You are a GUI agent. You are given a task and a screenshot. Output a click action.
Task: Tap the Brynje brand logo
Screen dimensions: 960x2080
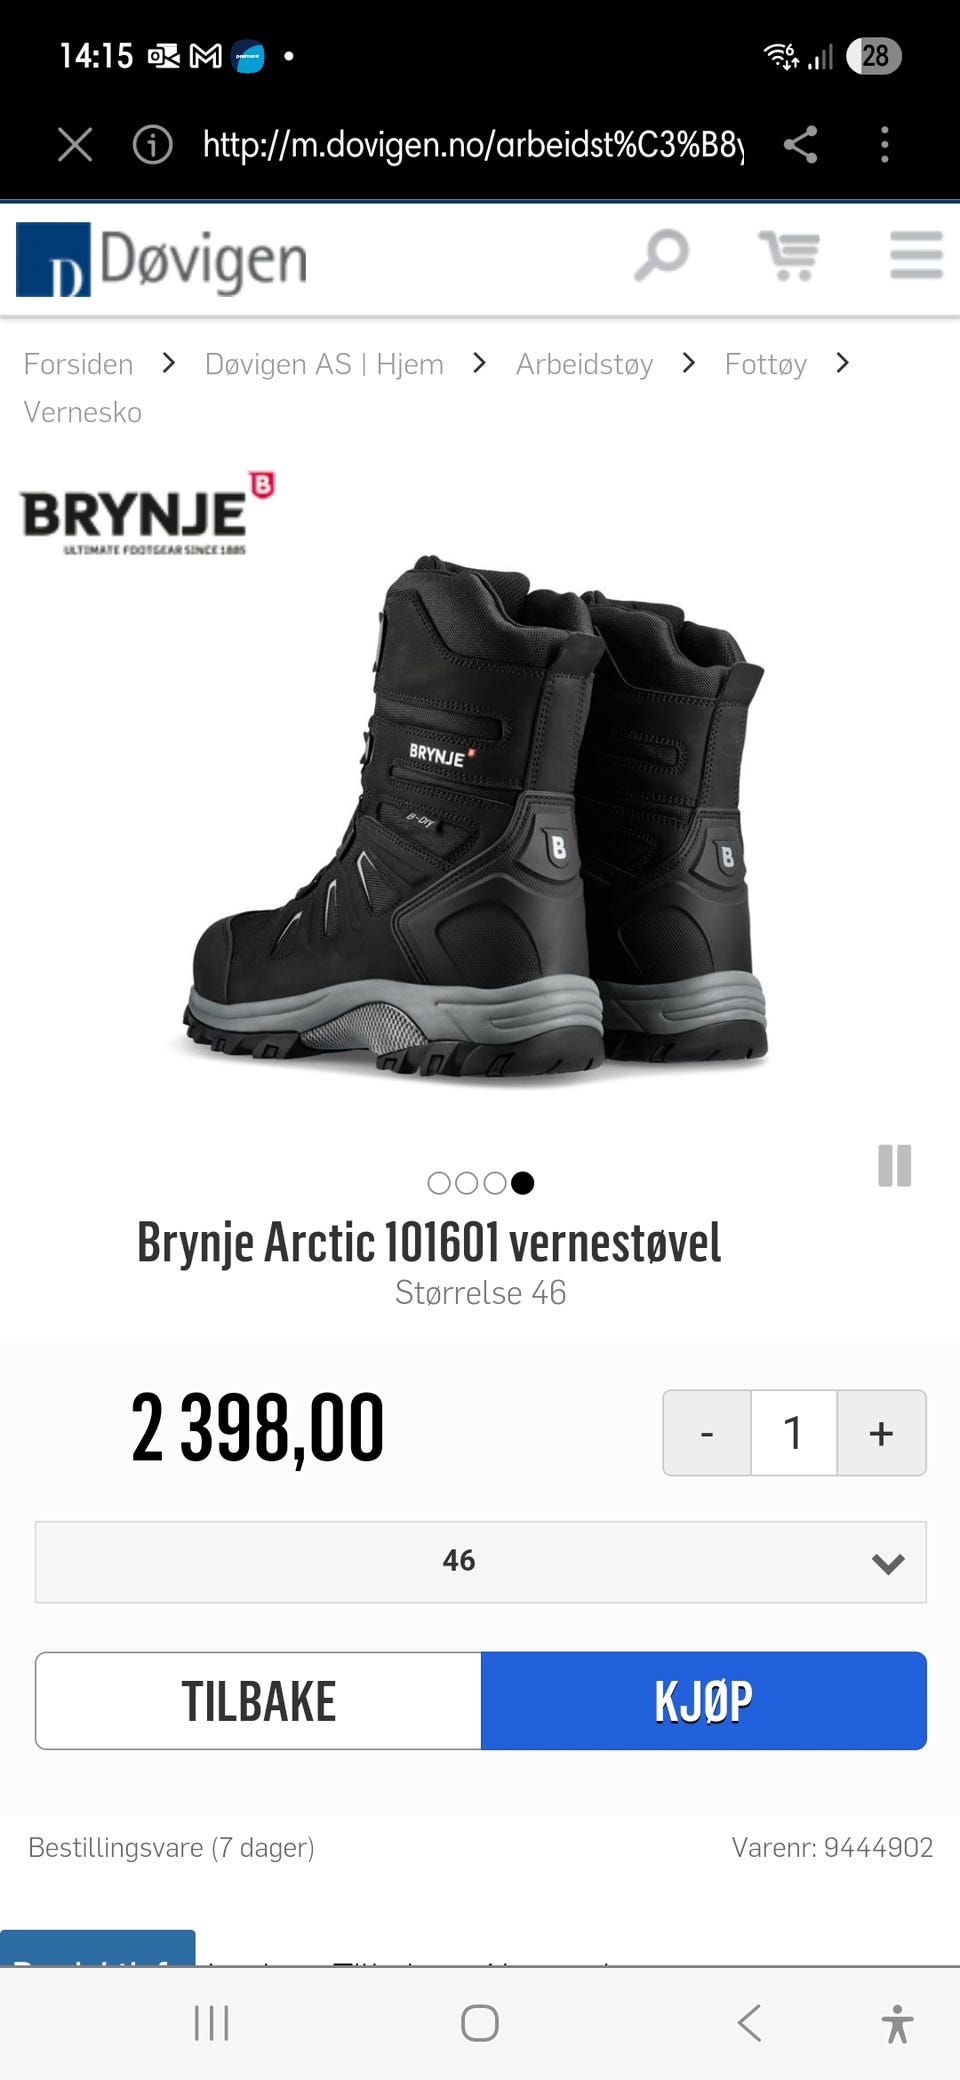[x=147, y=514]
